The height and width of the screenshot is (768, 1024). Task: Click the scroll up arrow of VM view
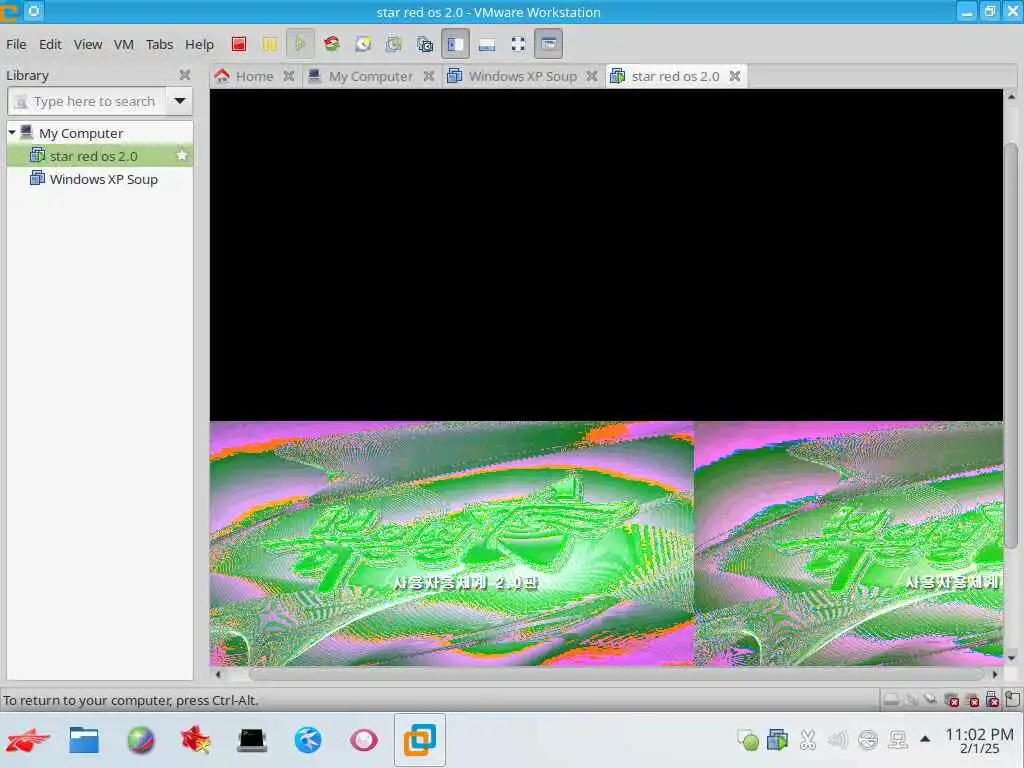[1011, 97]
